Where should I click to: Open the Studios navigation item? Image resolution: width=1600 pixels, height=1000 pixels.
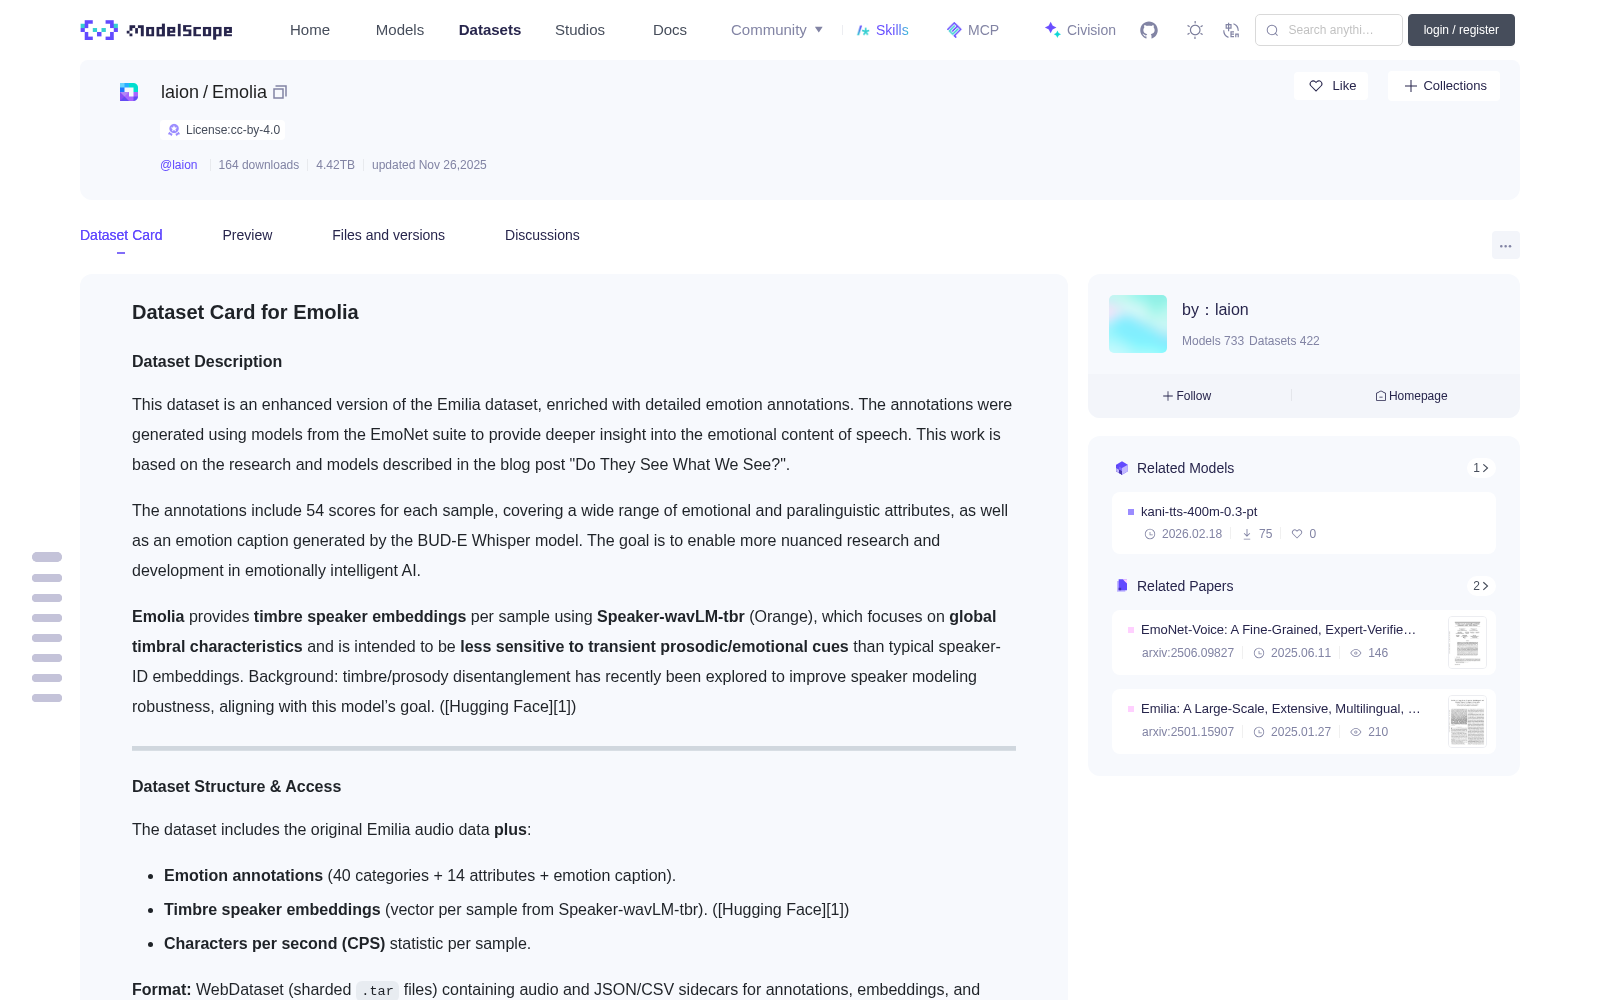[x=580, y=30]
